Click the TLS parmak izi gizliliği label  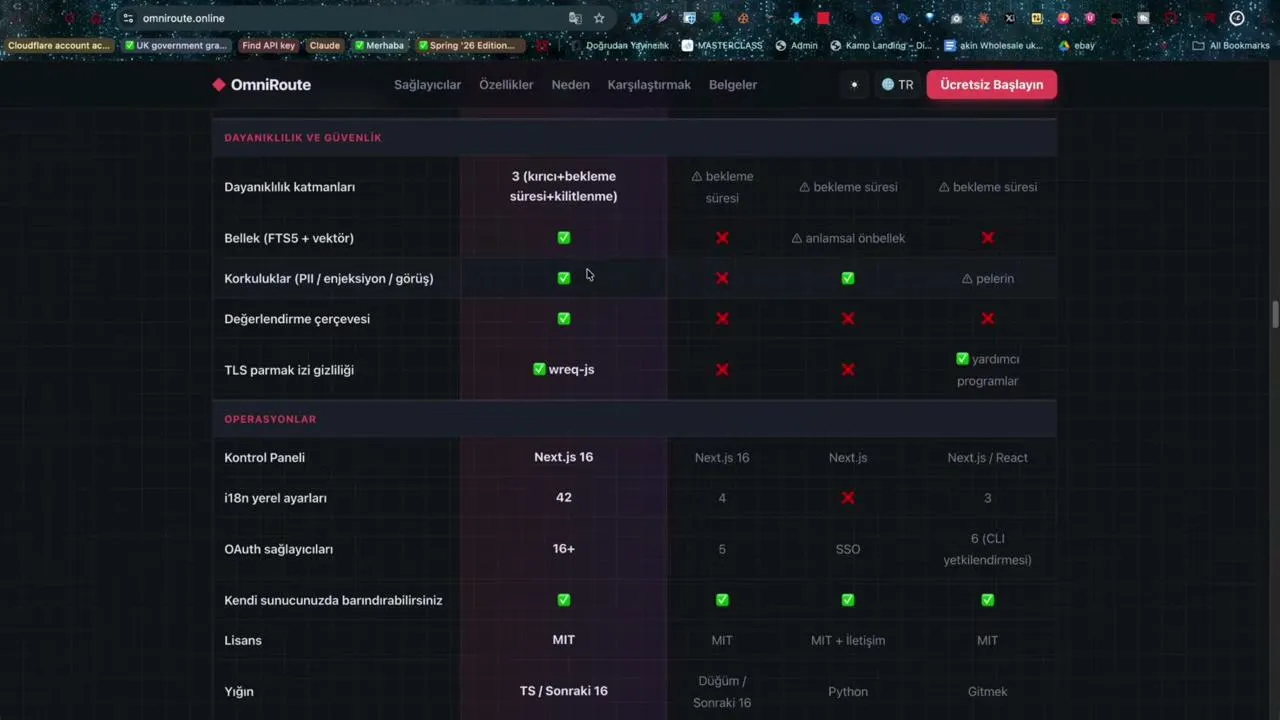click(x=289, y=370)
